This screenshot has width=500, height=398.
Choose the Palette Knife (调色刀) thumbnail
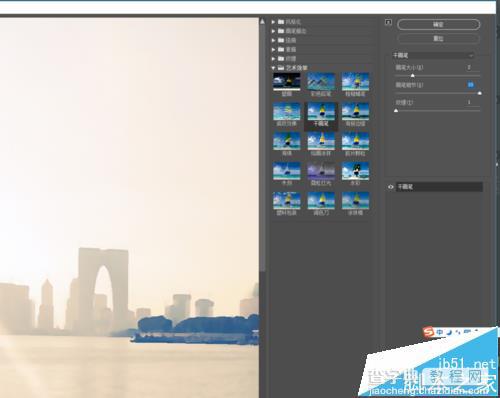[x=321, y=201]
